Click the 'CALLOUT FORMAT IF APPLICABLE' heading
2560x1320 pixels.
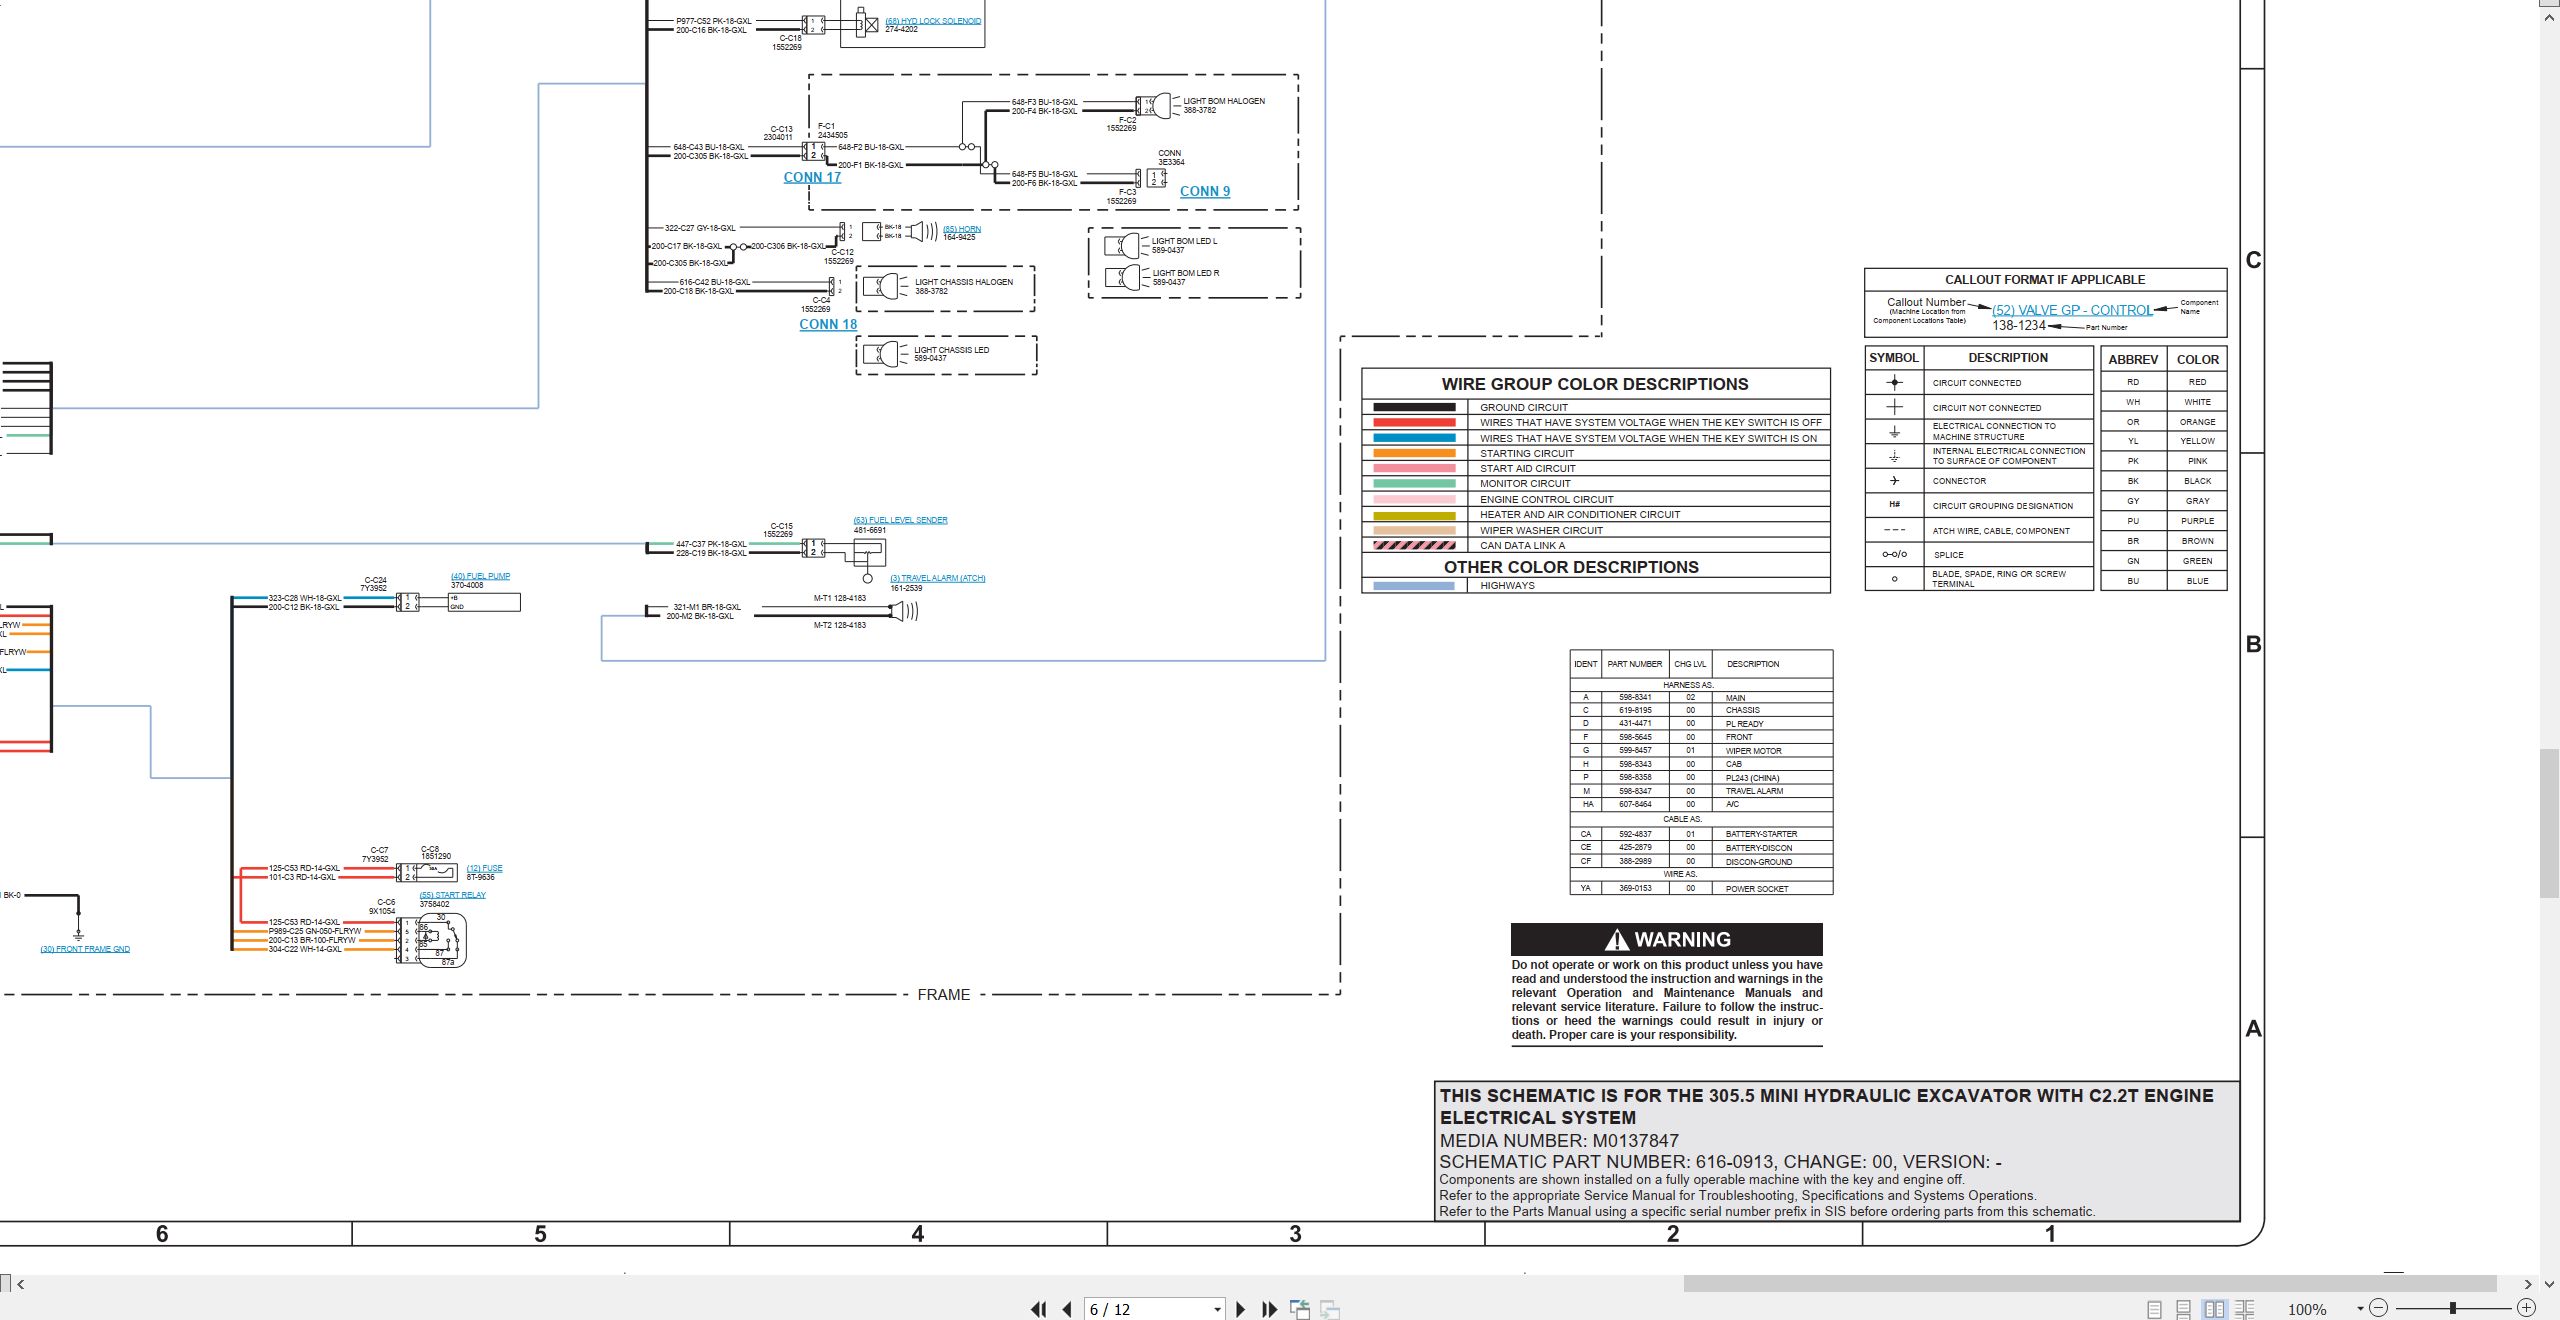pos(2045,280)
